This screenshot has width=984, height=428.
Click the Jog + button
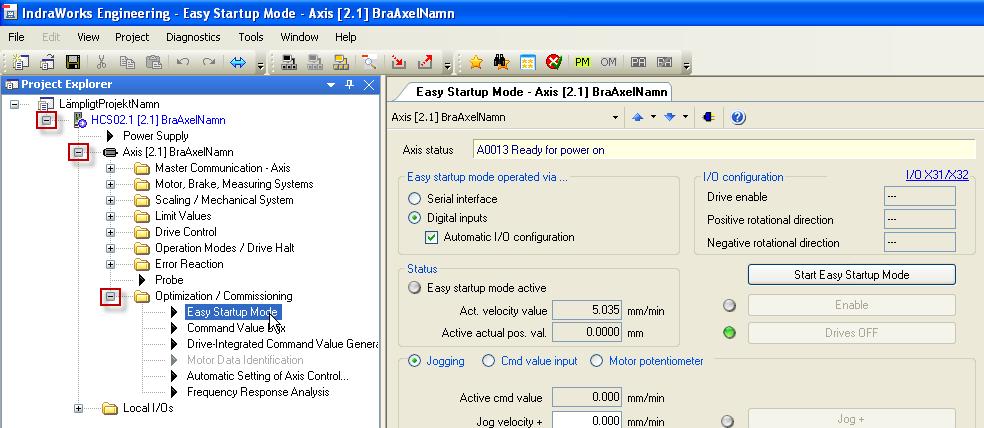point(852,419)
